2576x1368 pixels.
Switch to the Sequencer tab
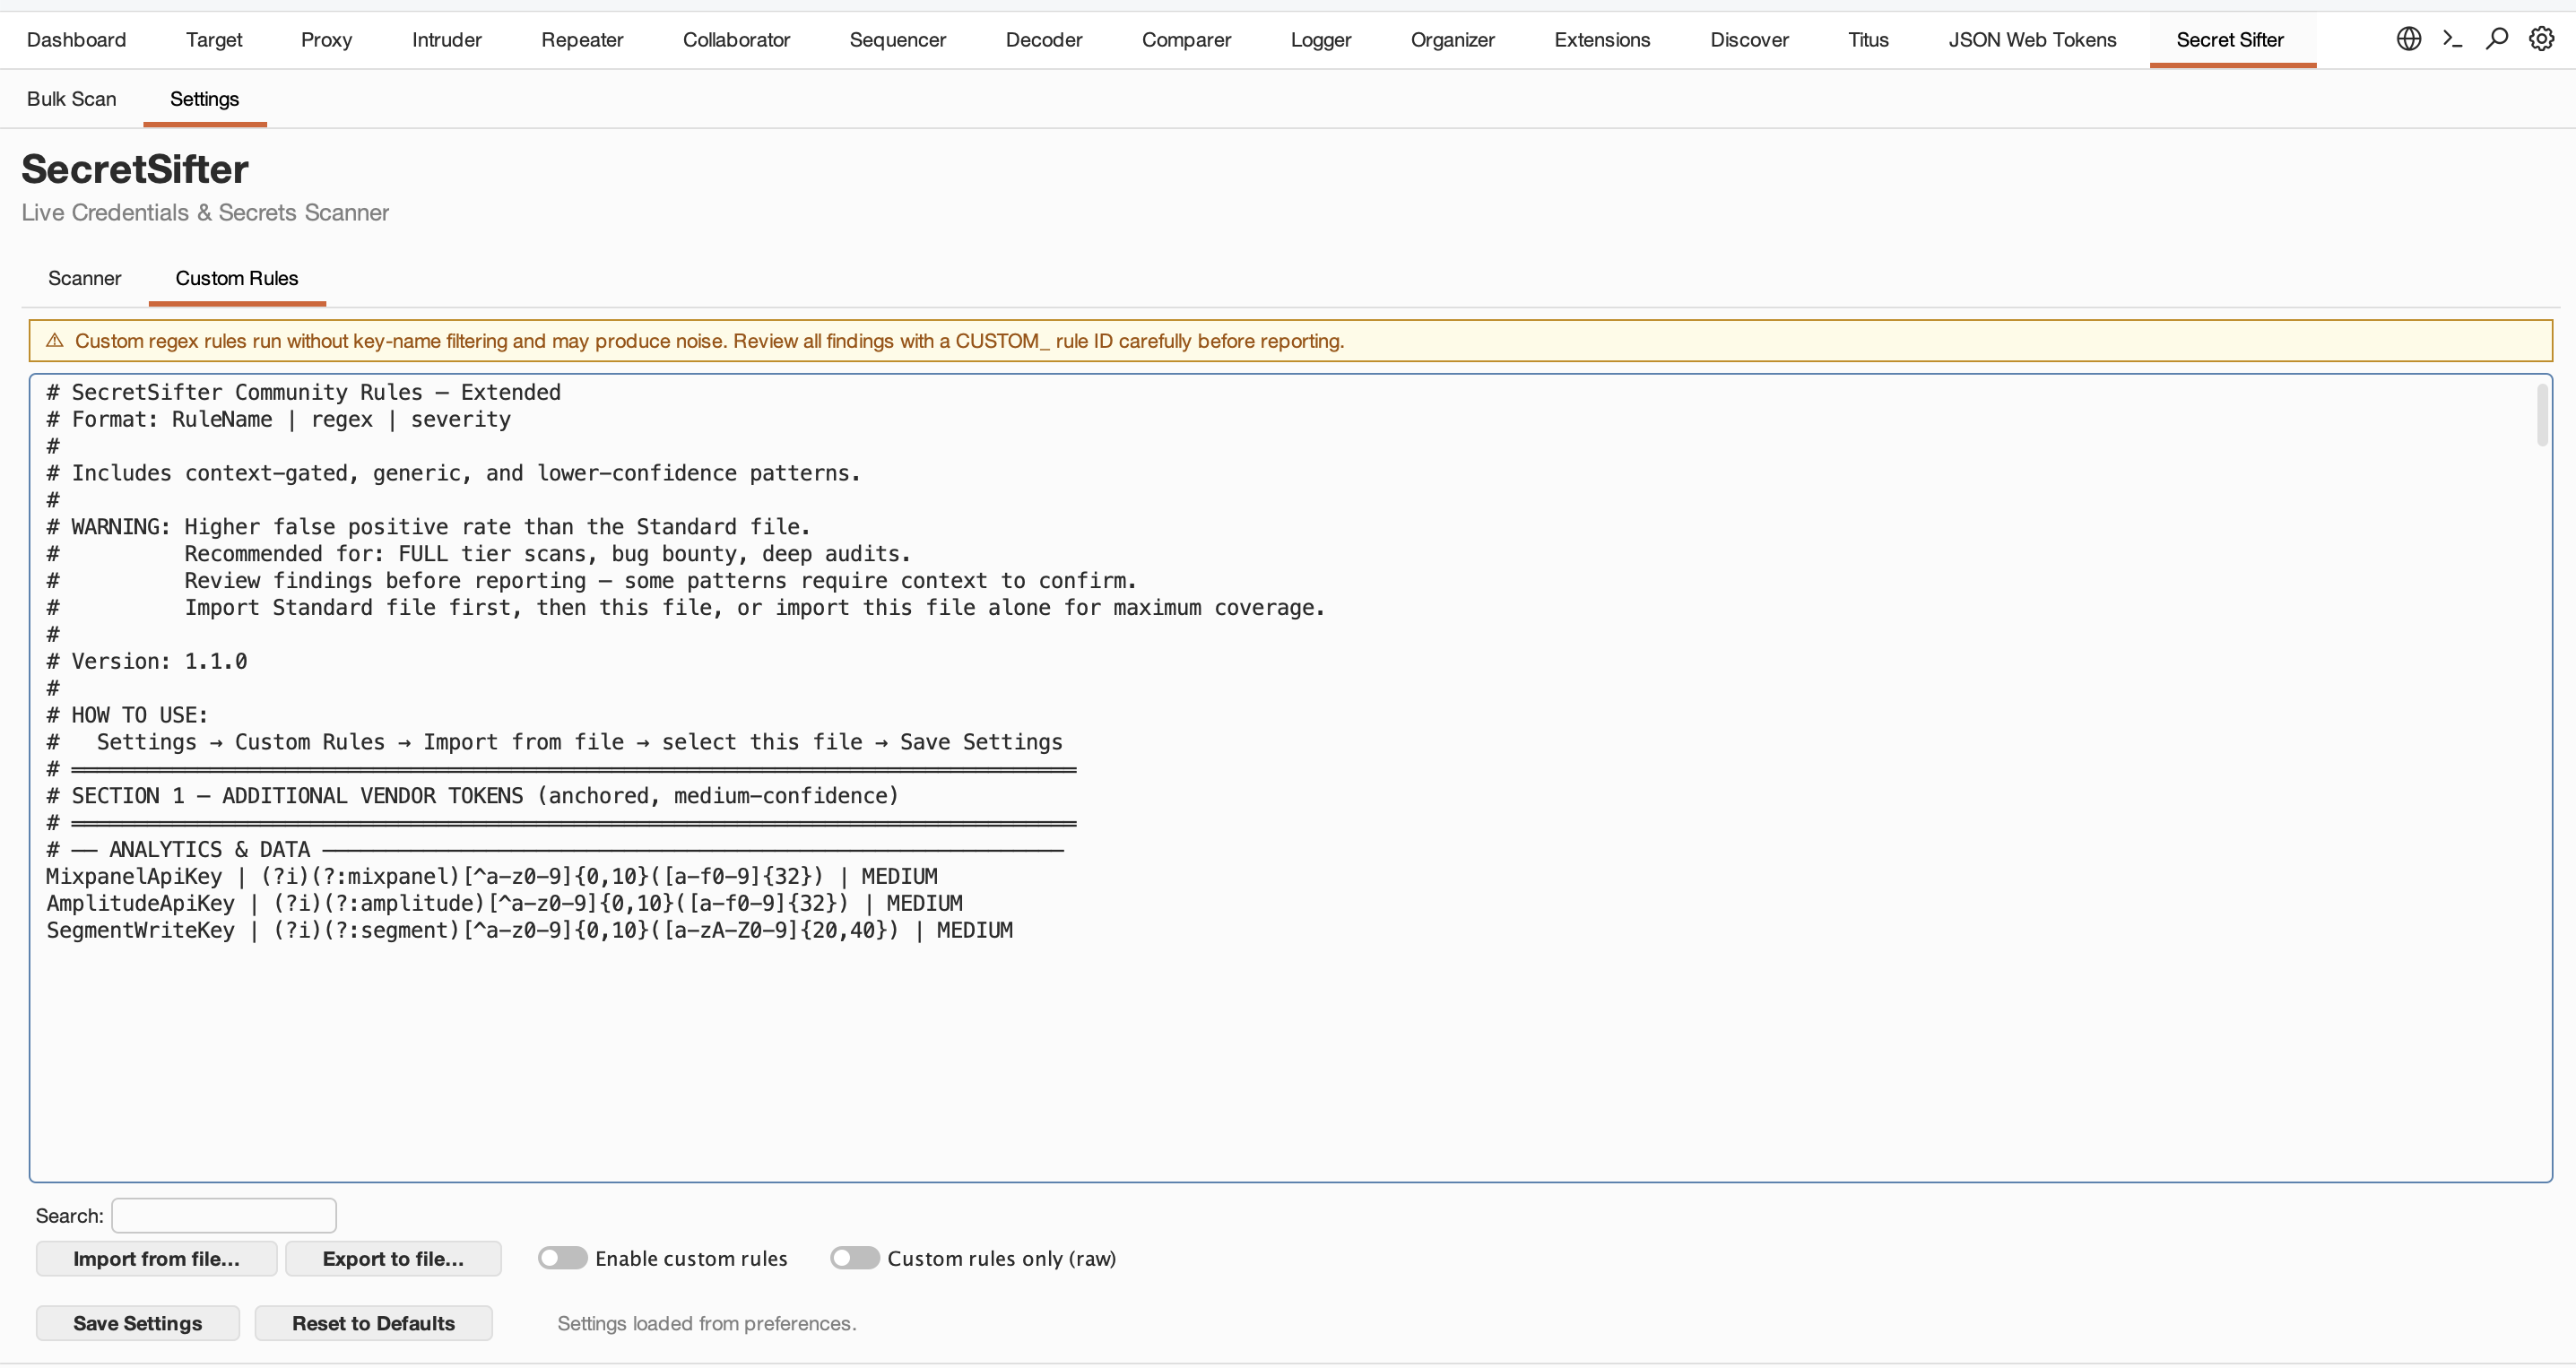click(x=898, y=39)
